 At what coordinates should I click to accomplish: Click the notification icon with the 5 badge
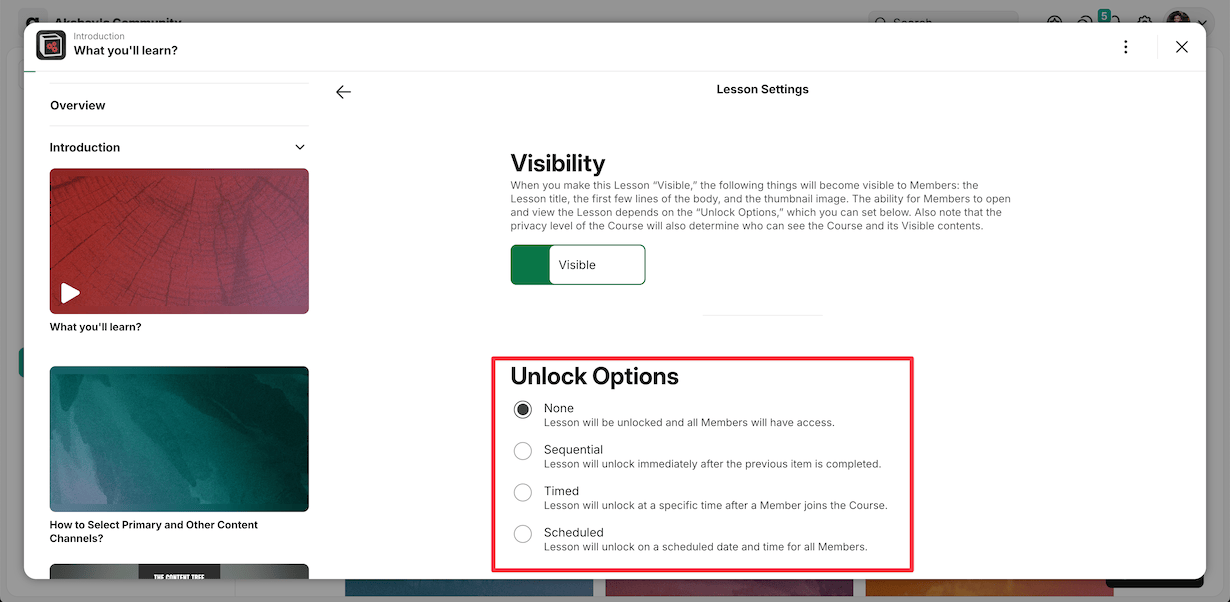1087,21
